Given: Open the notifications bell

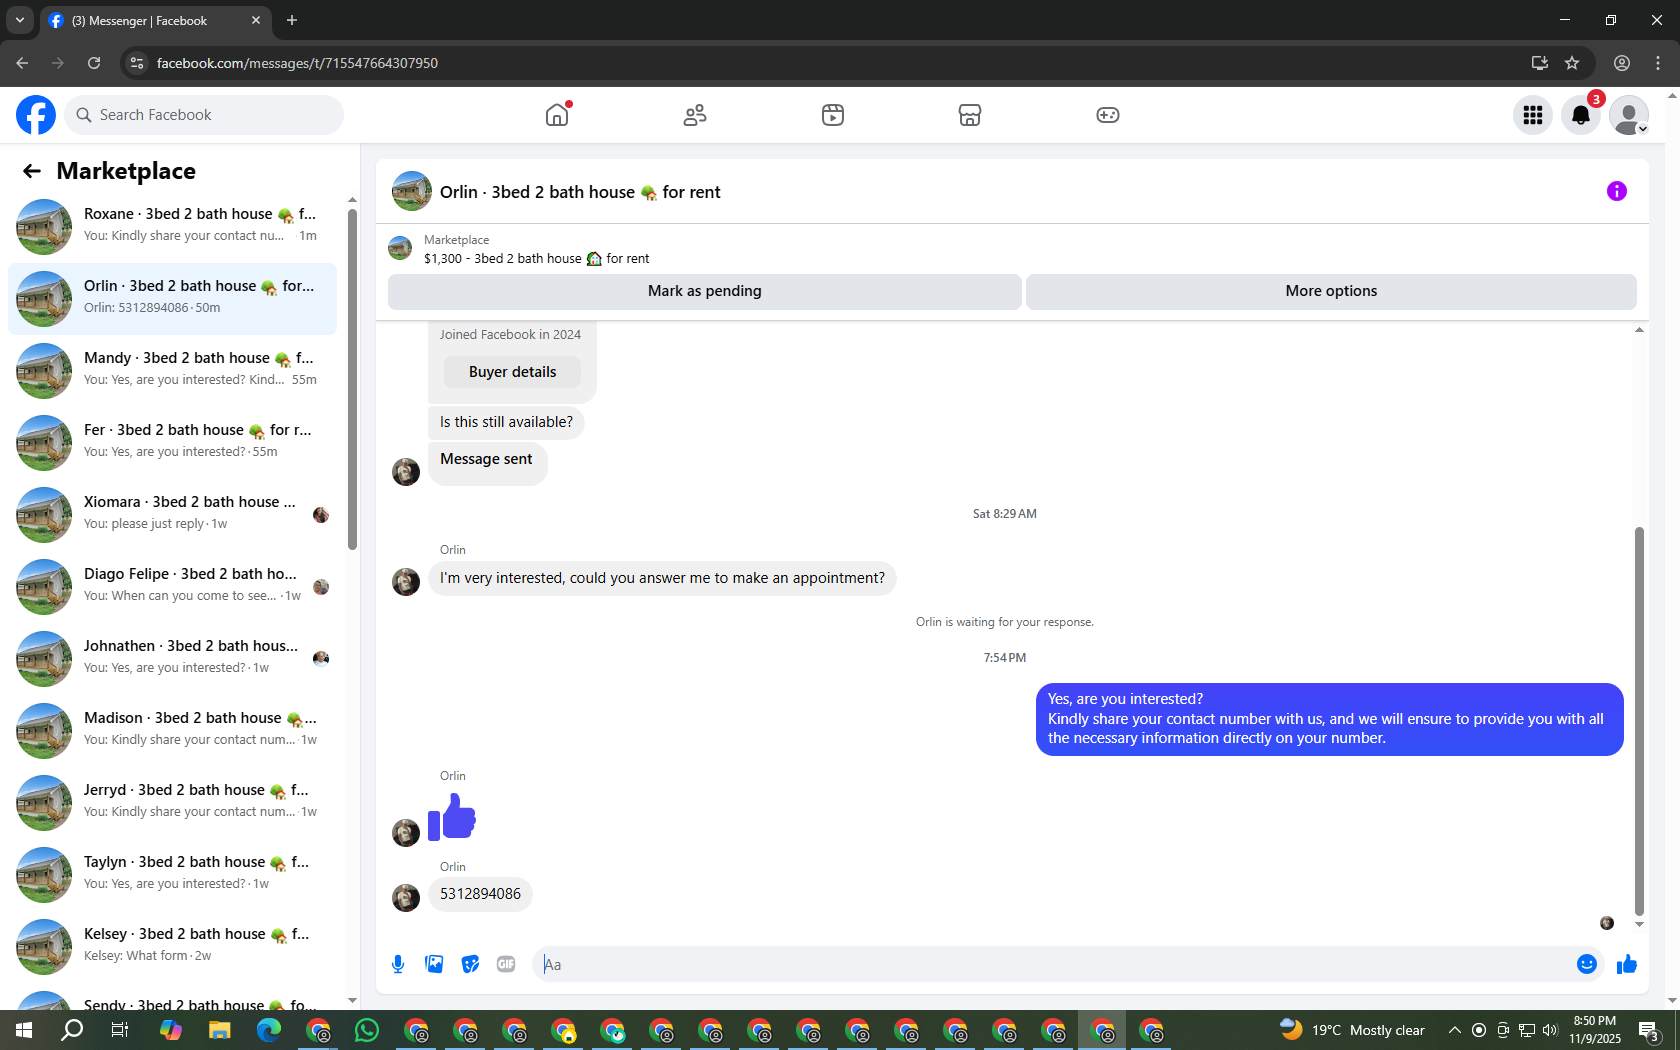Looking at the screenshot, I should coord(1581,115).
